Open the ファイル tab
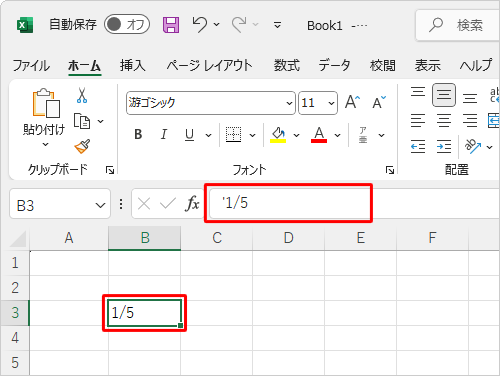This screenshot has width=500, height=376. click(x=31, y=65)
